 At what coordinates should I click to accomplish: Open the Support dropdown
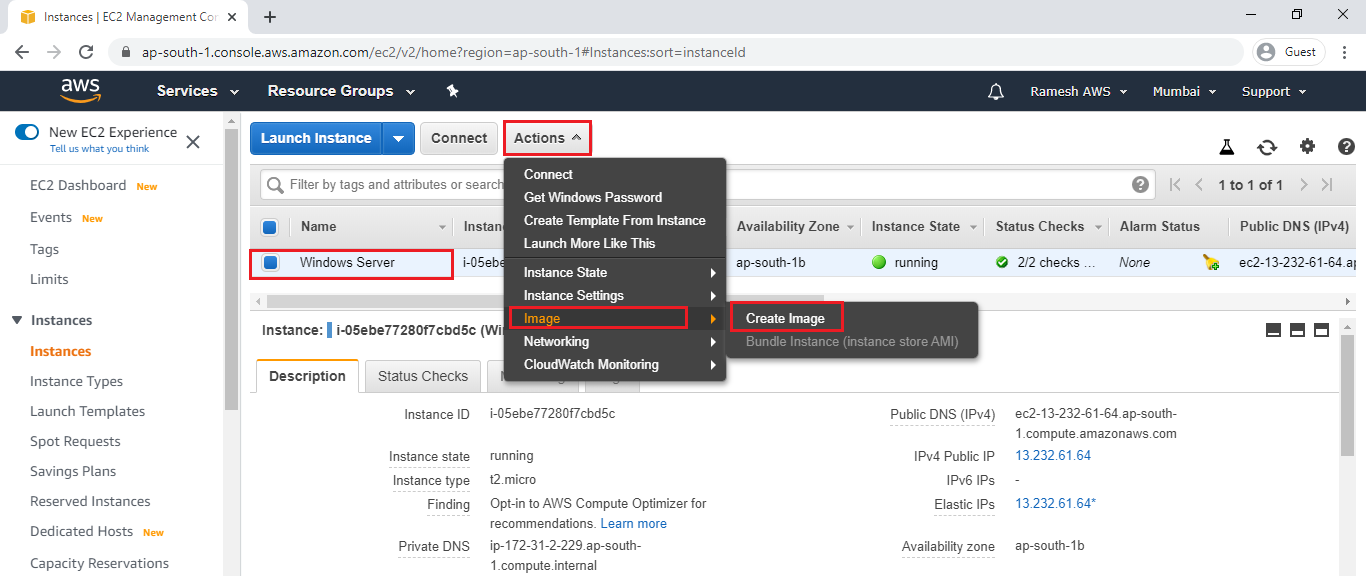(x=1274, y=91)
